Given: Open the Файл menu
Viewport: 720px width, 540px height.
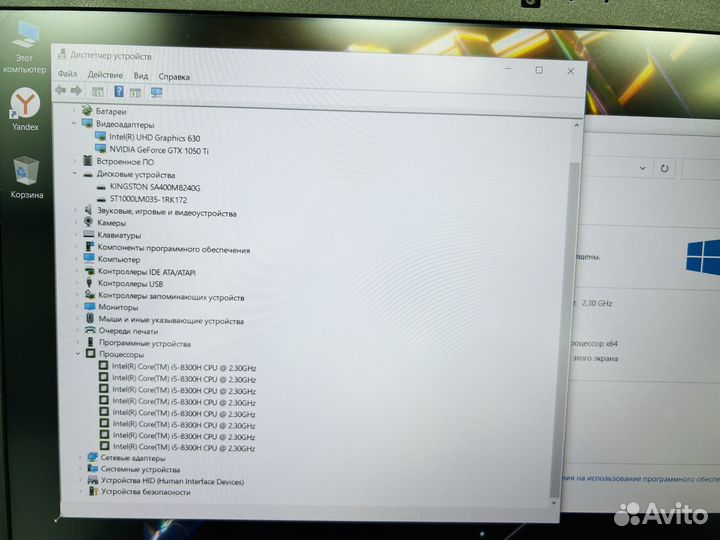Looking at the screenshot, I should (68, 73).
